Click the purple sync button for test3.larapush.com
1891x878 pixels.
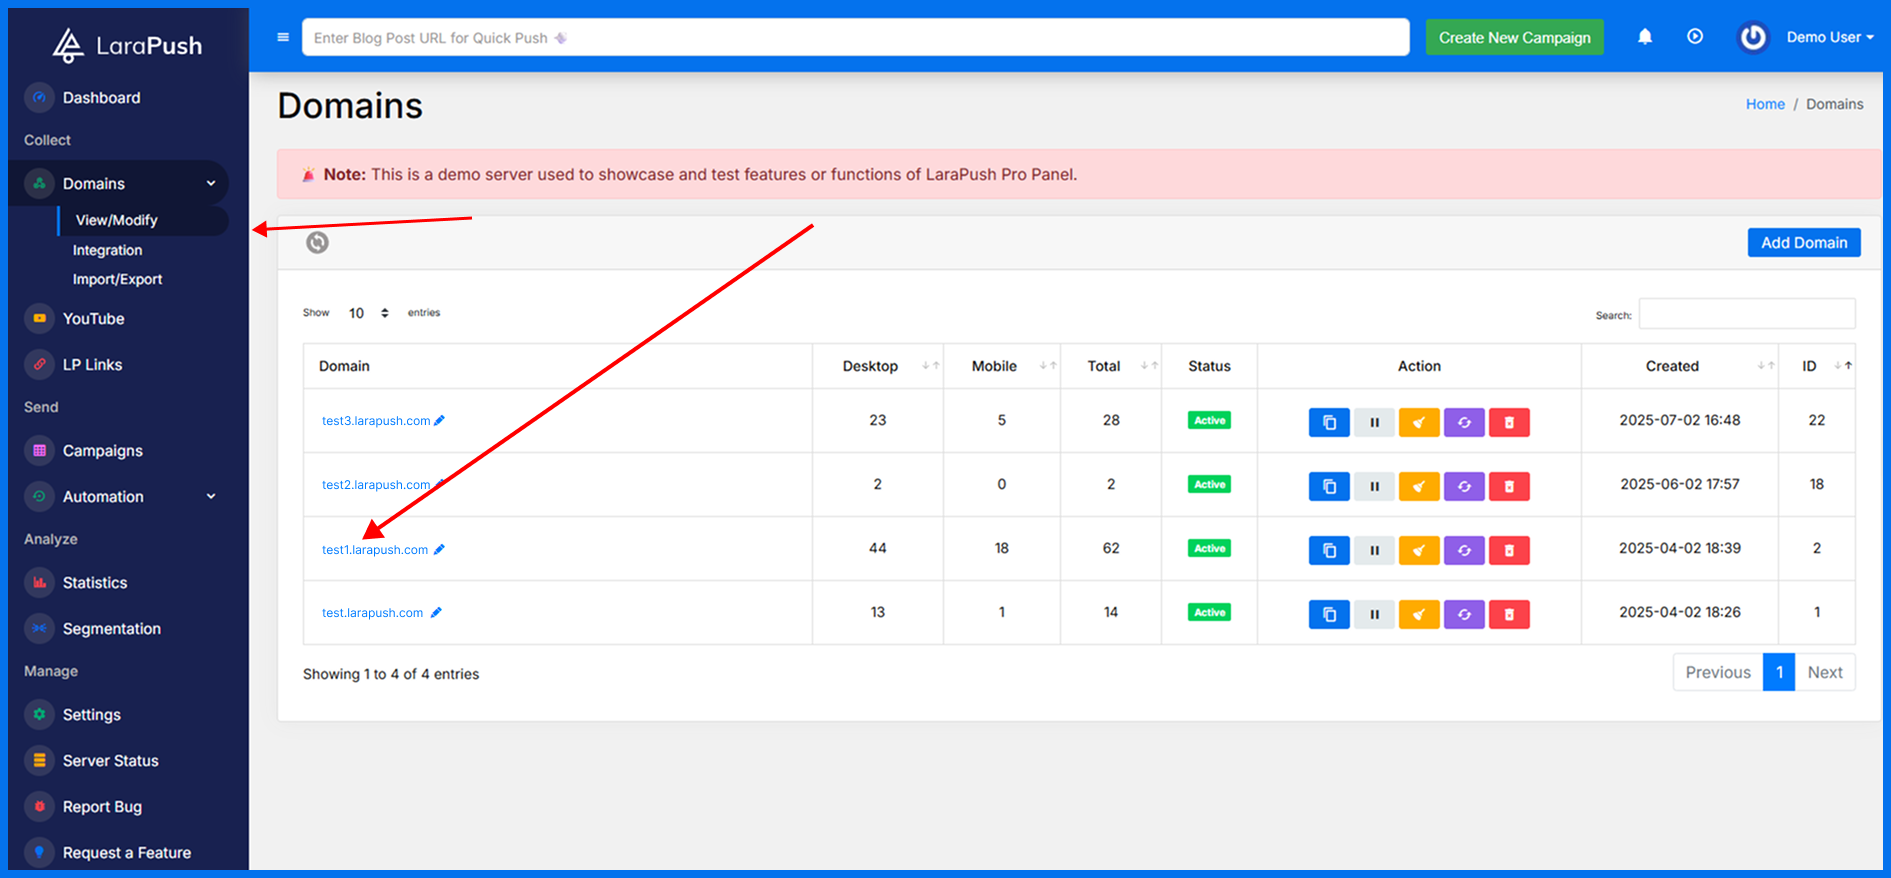1464,422
